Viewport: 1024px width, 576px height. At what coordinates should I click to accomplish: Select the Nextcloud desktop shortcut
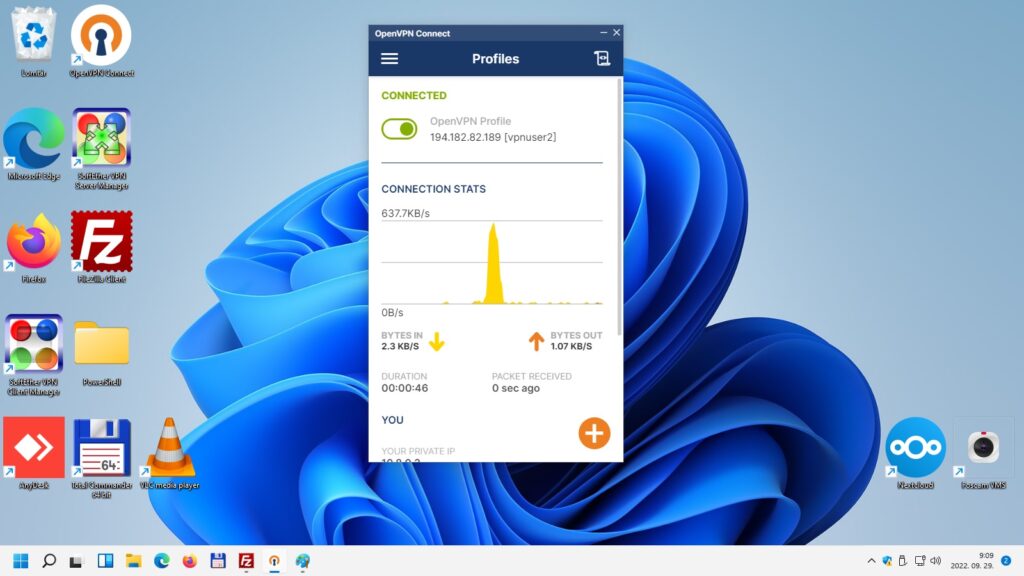click(915, 453)
